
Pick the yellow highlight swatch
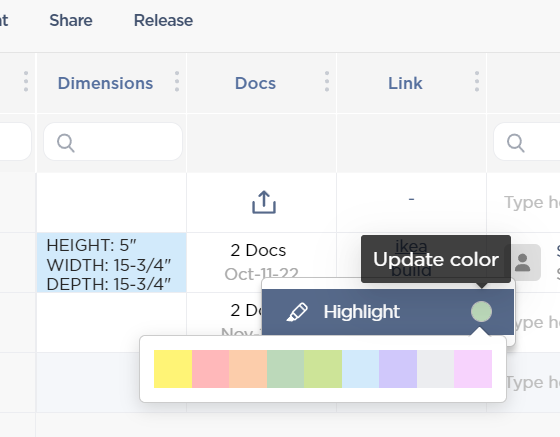[173, 369]
